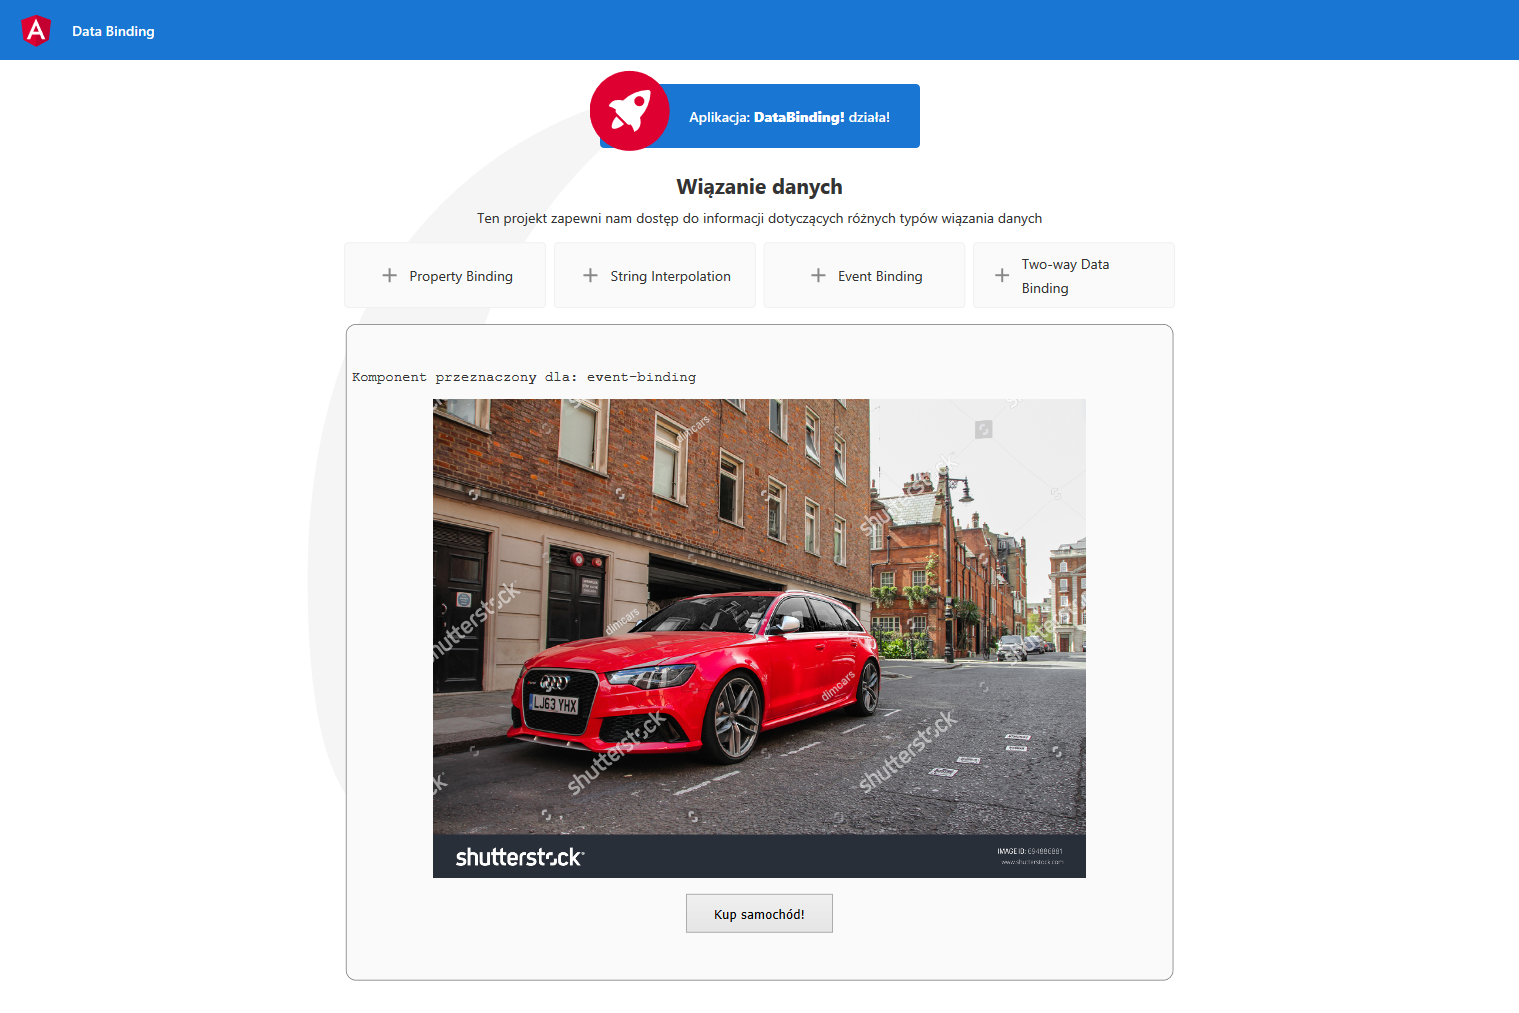Click the Angular logo in the header
This screenshot has height=1013, width=1519.
(36, 31)
